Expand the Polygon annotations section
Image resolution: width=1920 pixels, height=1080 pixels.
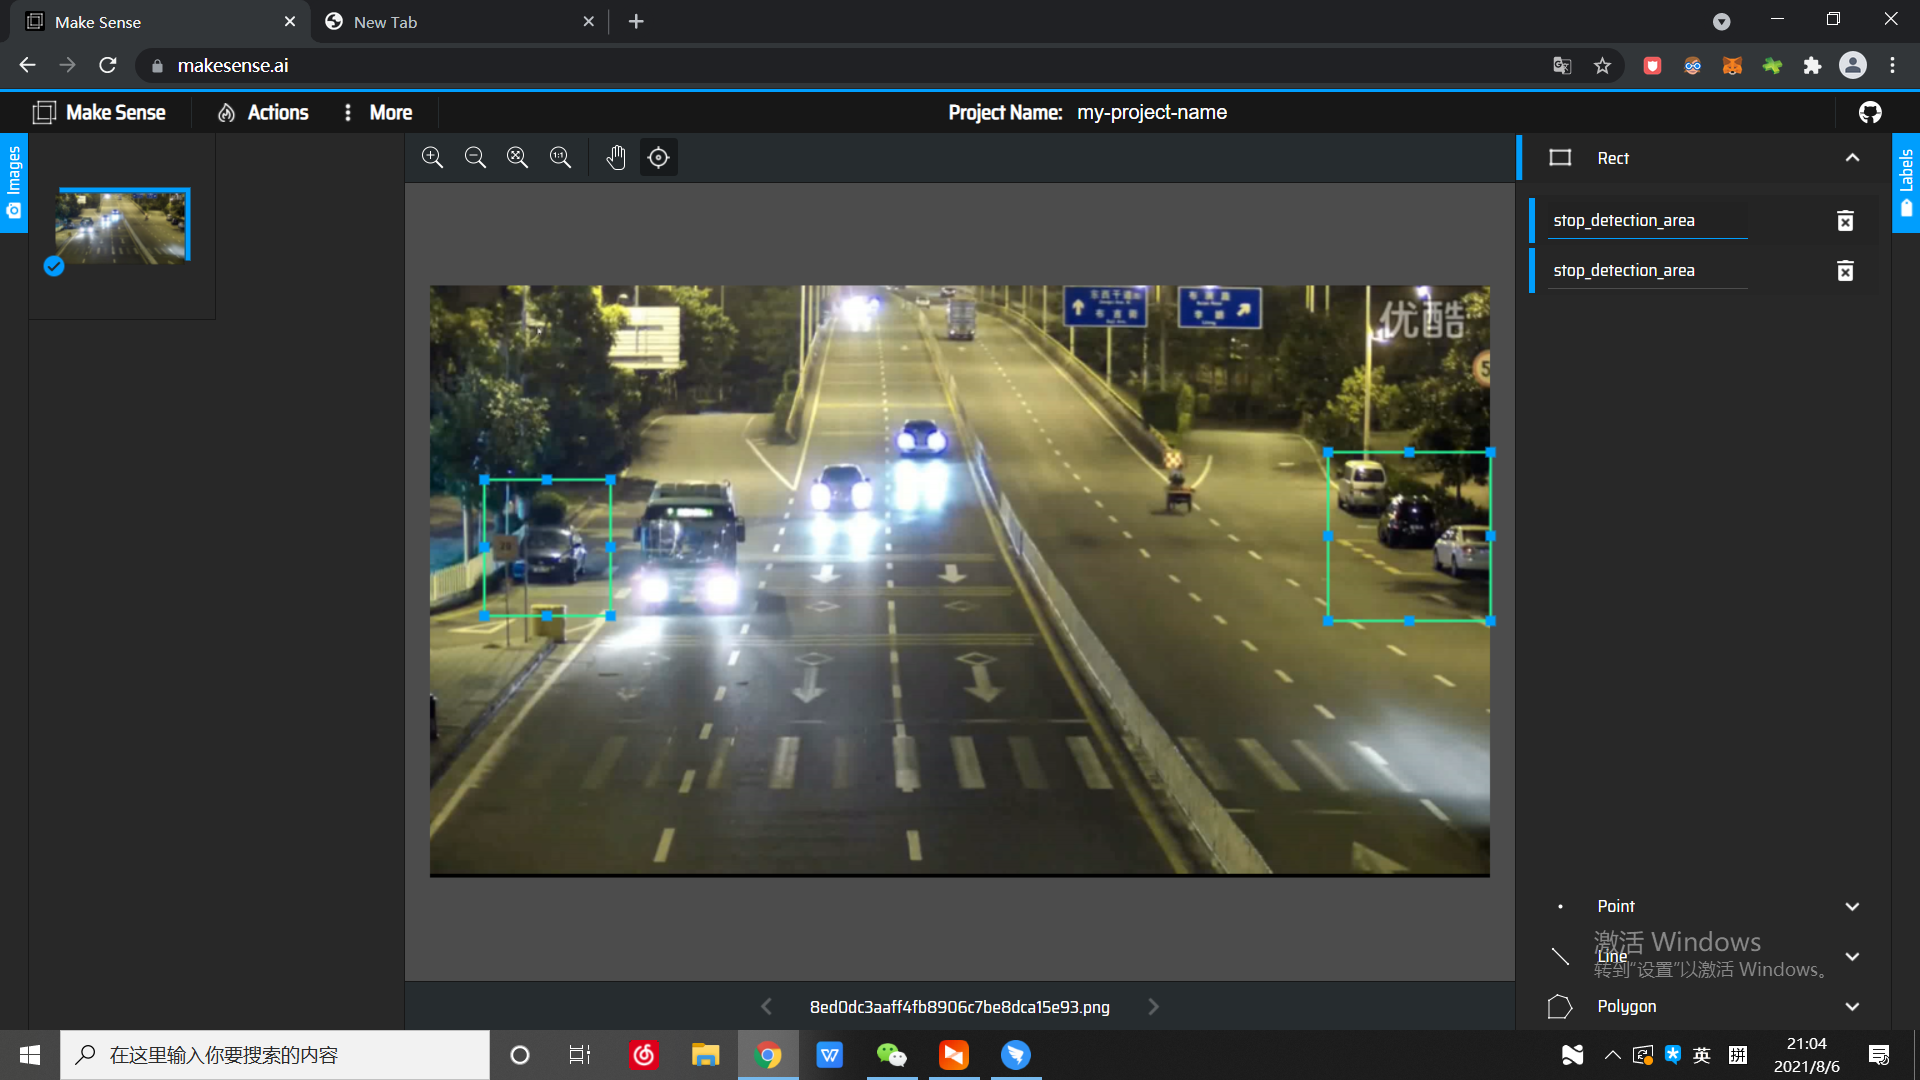click(x=1852, y=1007)
